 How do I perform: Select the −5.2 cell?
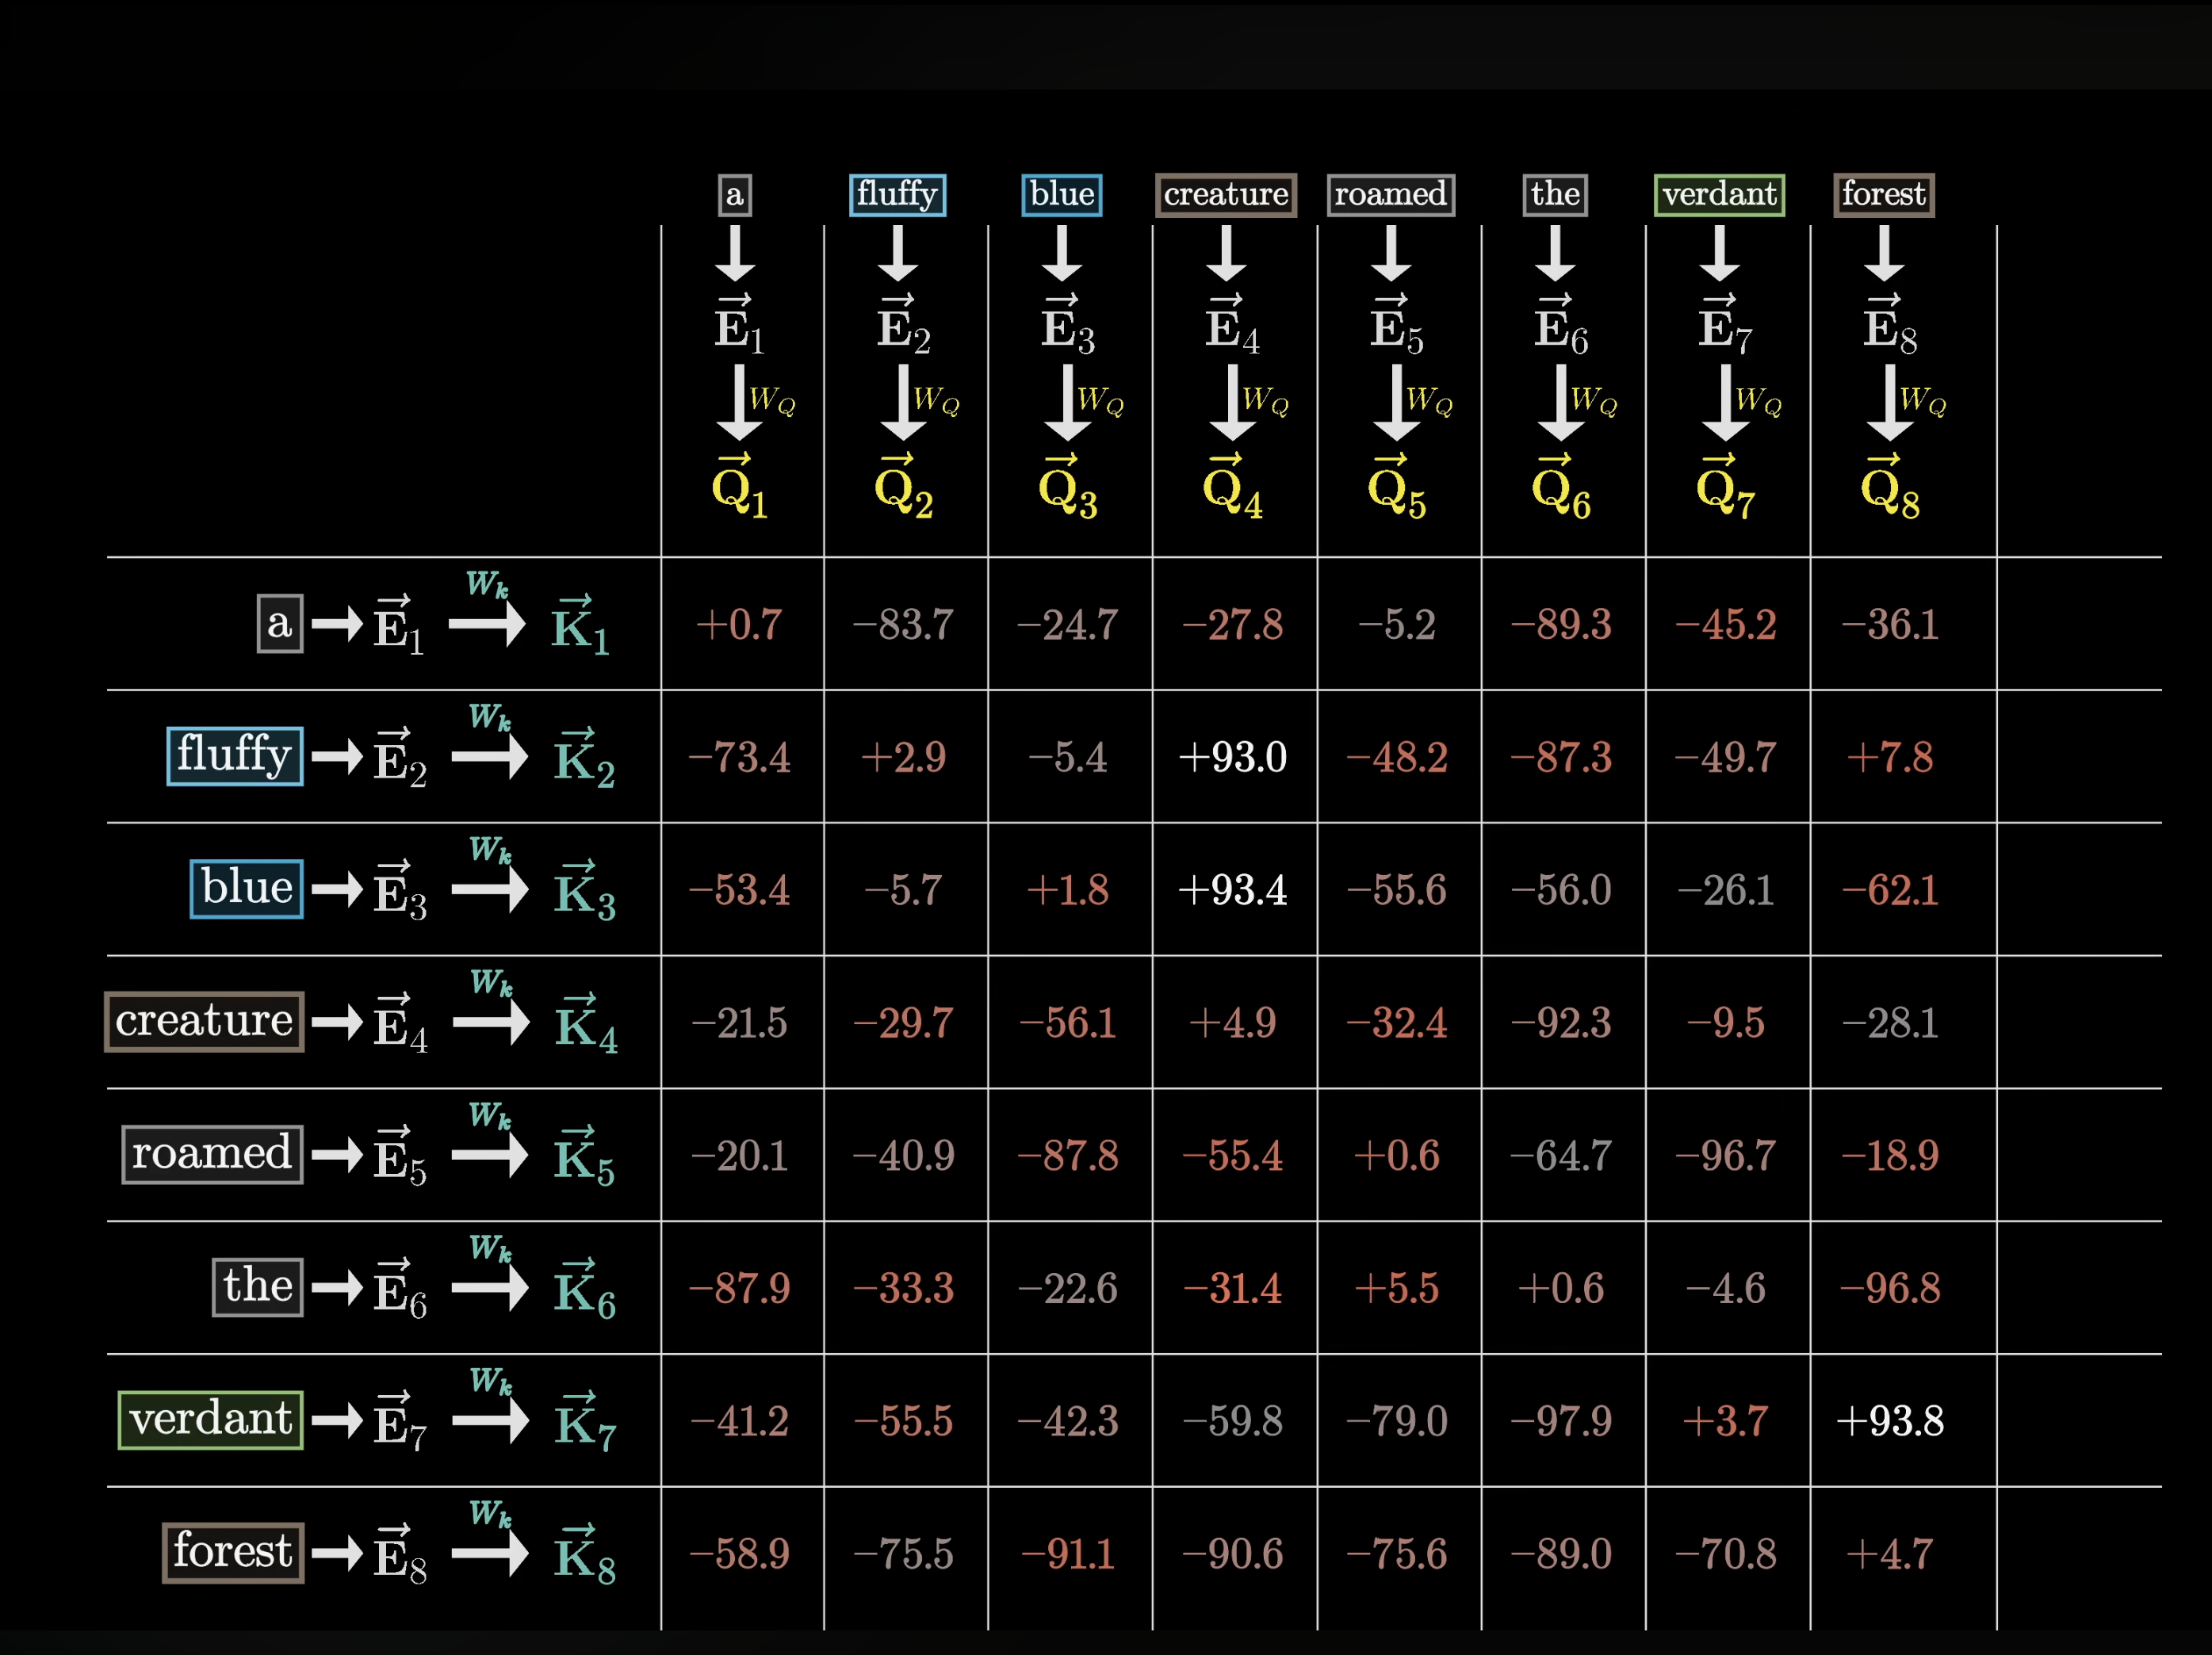coord(1396,624)
